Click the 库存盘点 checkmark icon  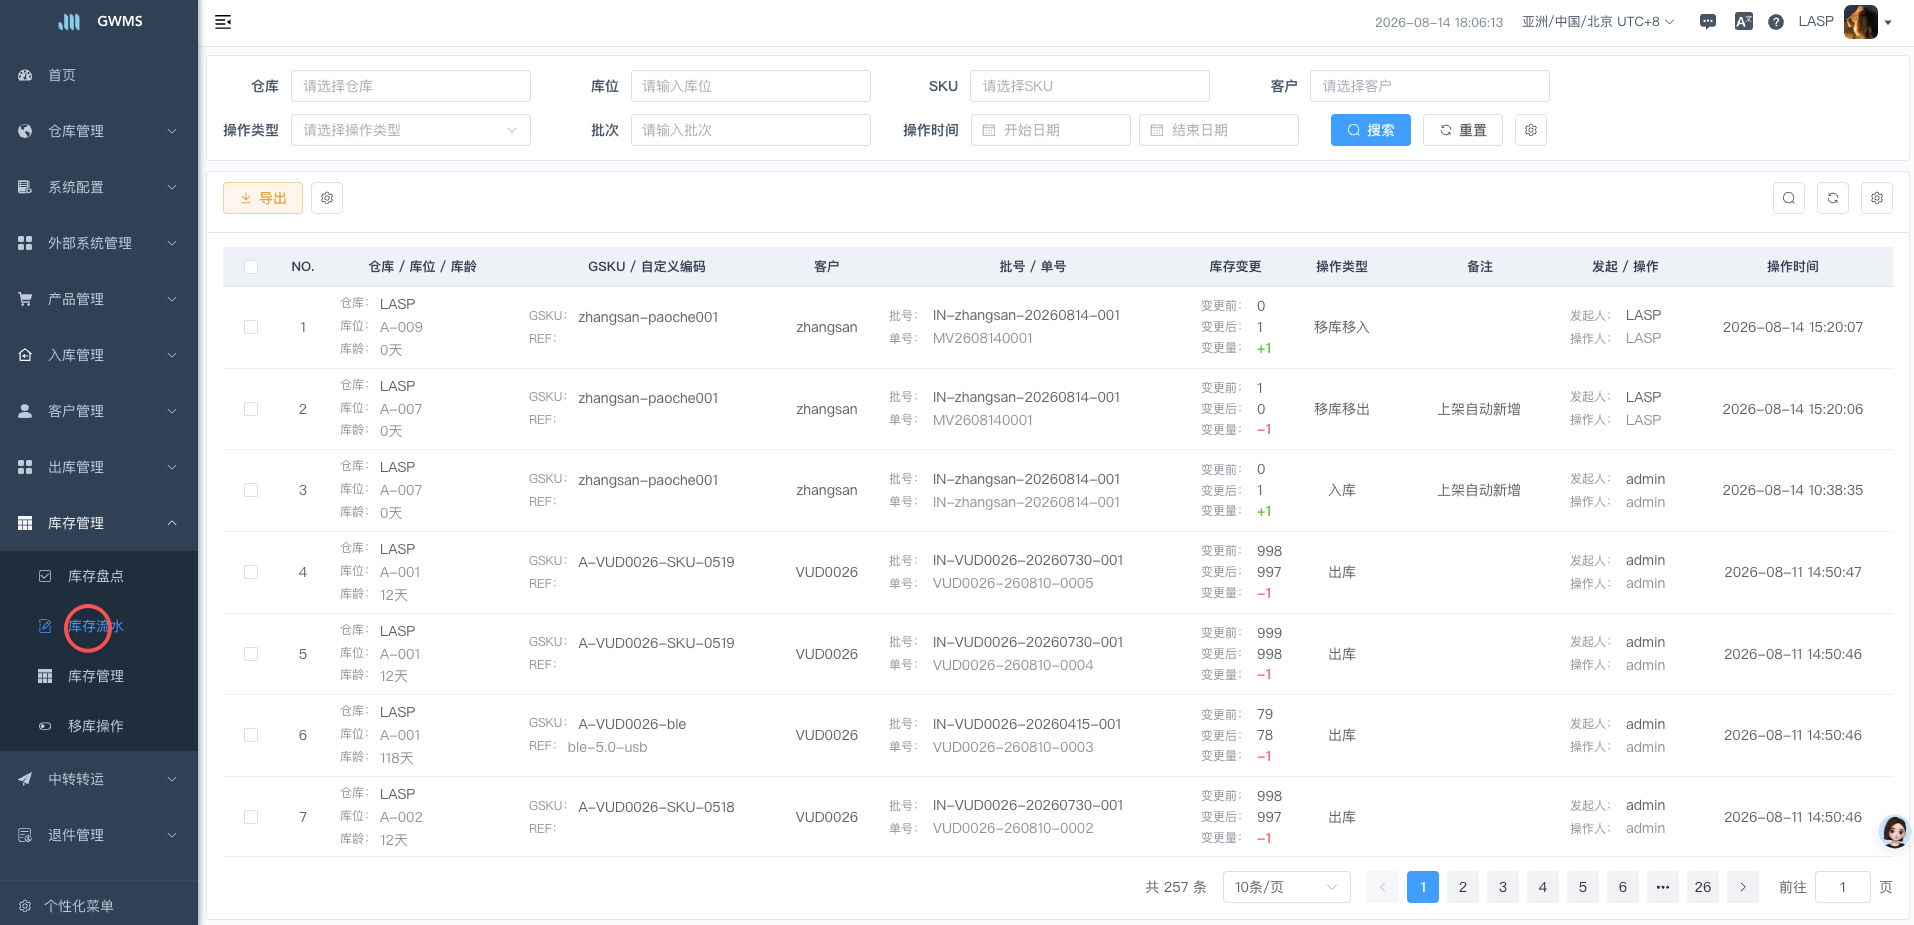(x=45, y=576)
